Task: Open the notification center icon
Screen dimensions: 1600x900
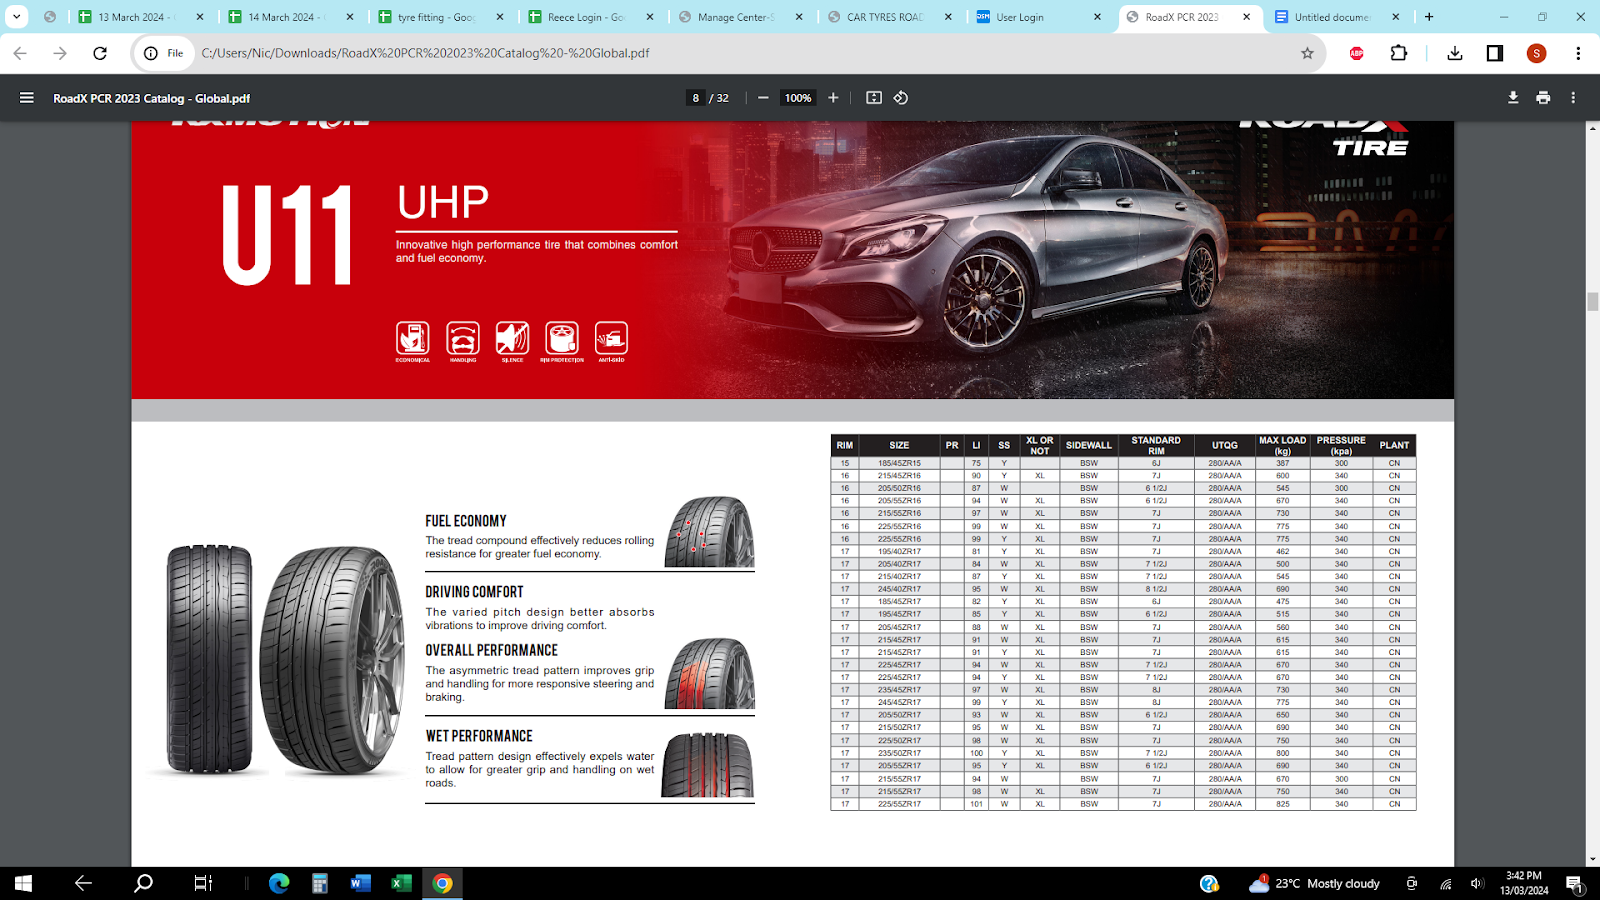Action: [1574, 883]
